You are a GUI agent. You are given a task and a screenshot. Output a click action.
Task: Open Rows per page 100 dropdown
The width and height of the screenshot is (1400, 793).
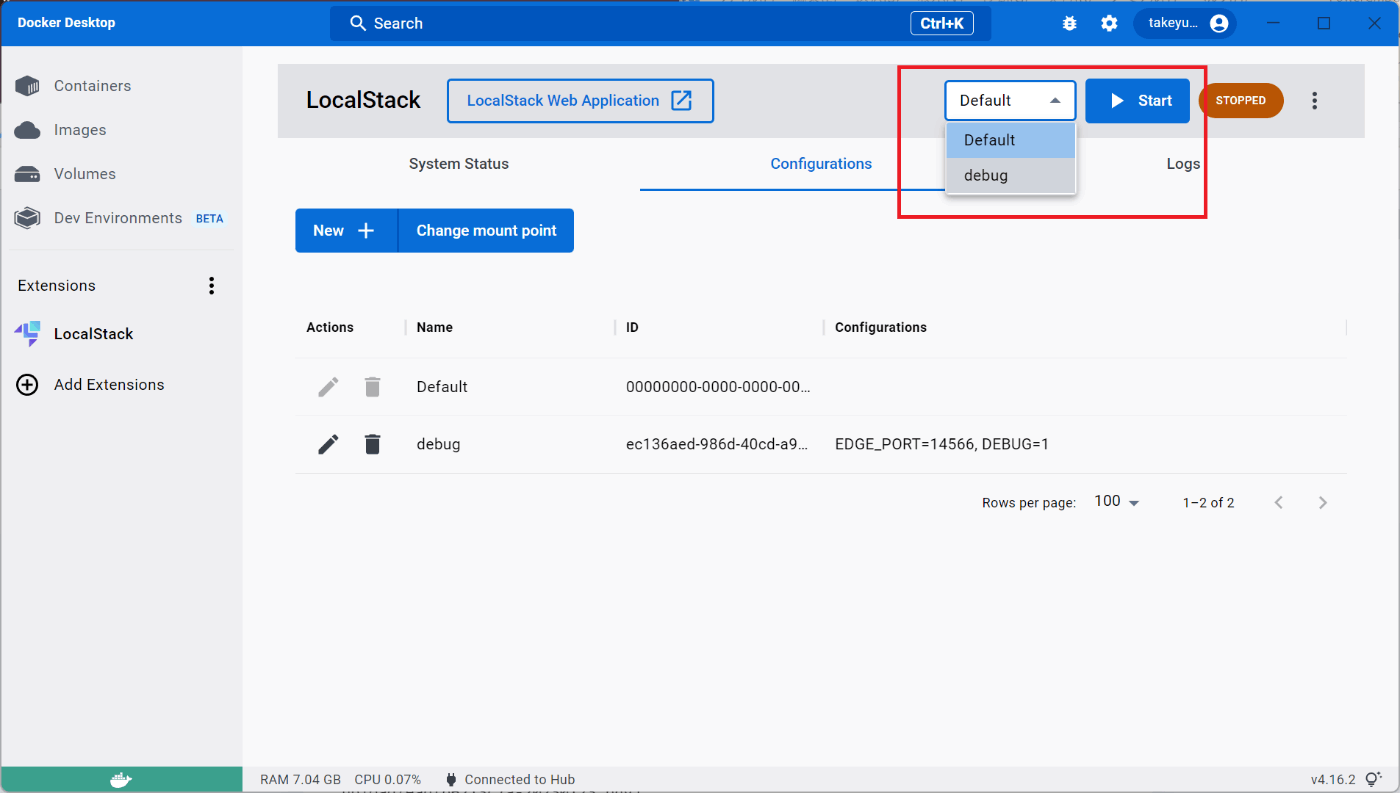[1117, 502]
